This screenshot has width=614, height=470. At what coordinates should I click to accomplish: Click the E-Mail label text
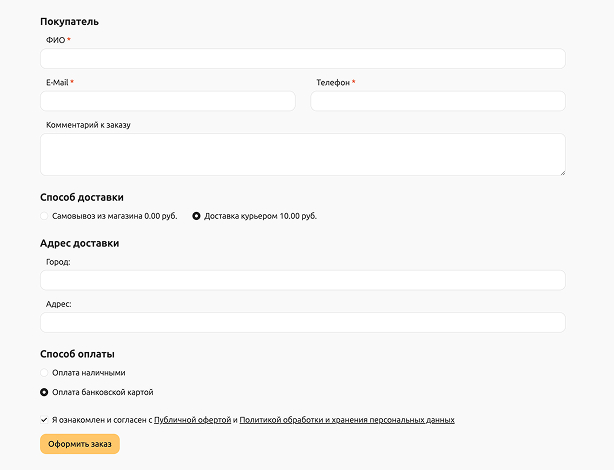(57, 83)
